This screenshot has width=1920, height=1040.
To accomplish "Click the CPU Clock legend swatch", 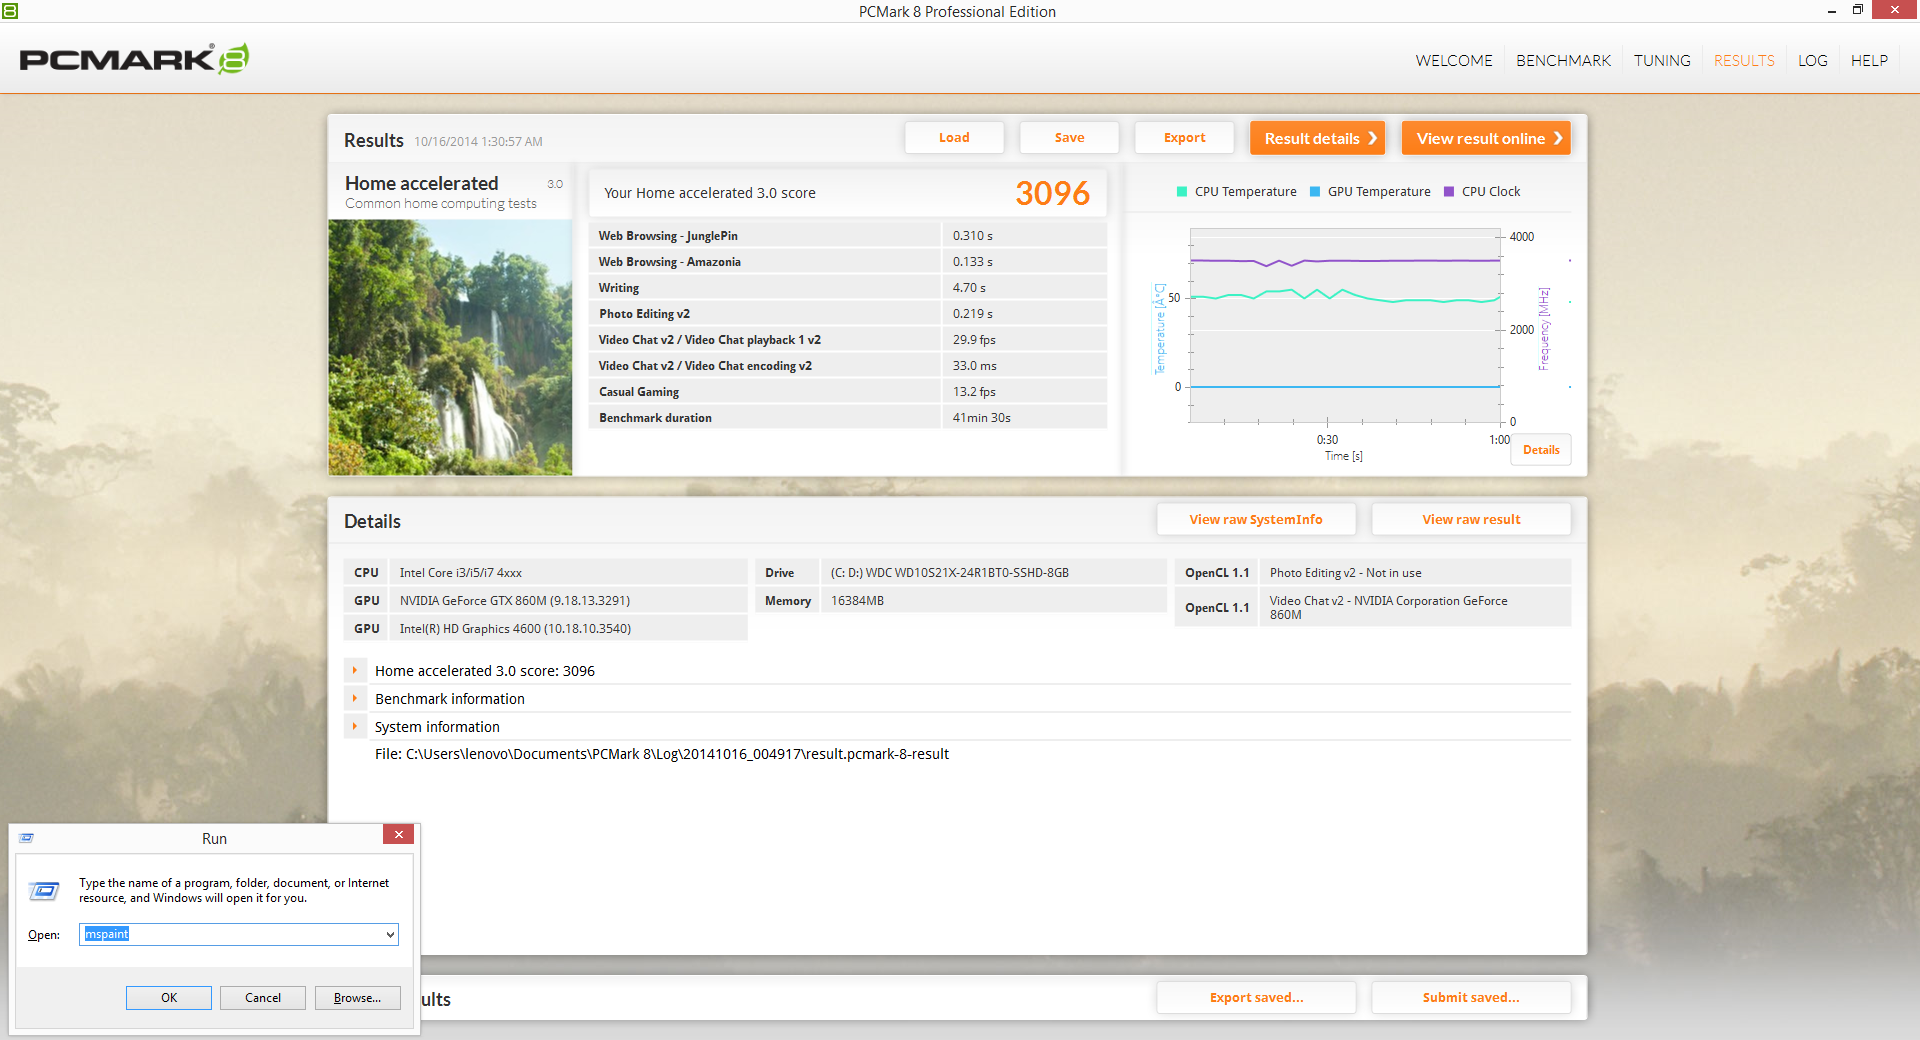I will click(x=1449, y=192).
